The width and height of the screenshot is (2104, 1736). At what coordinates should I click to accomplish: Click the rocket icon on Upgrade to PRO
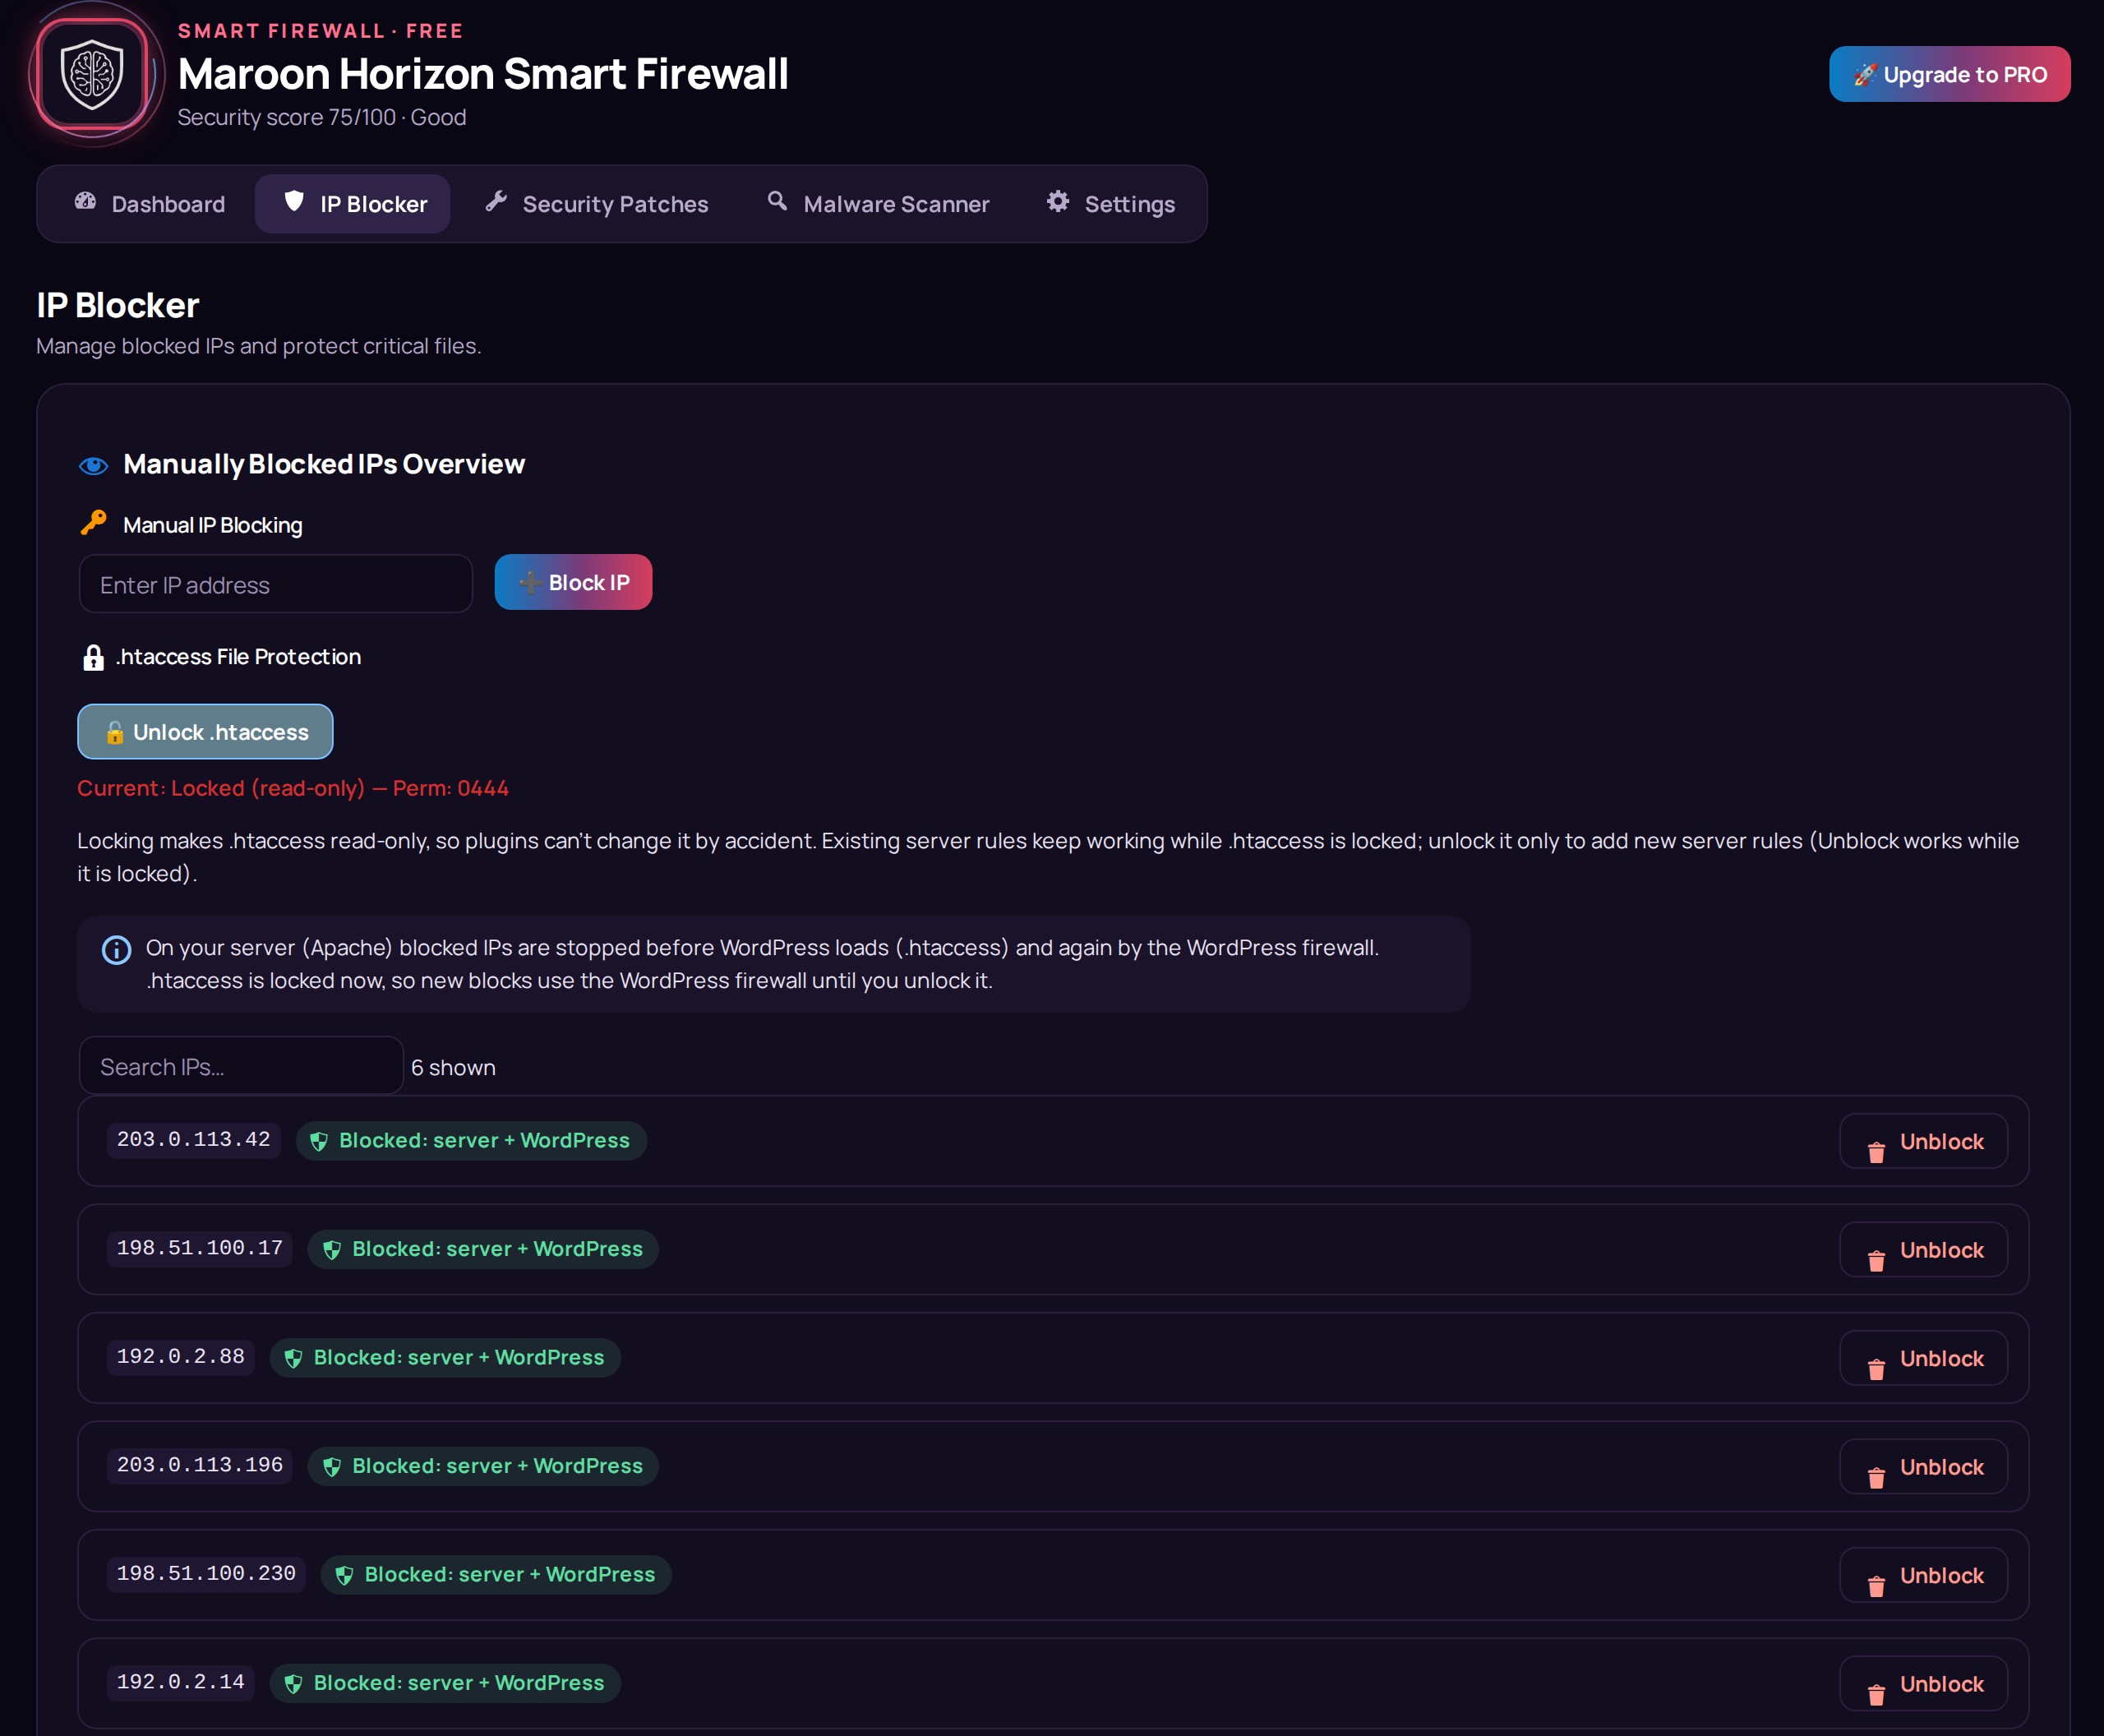[1864, 75]
